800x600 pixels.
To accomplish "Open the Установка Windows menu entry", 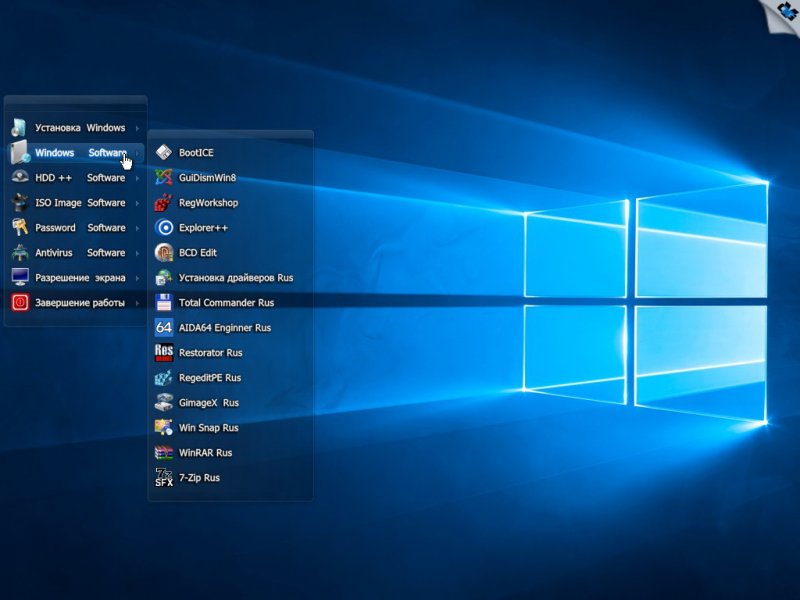I will [76, 128].
